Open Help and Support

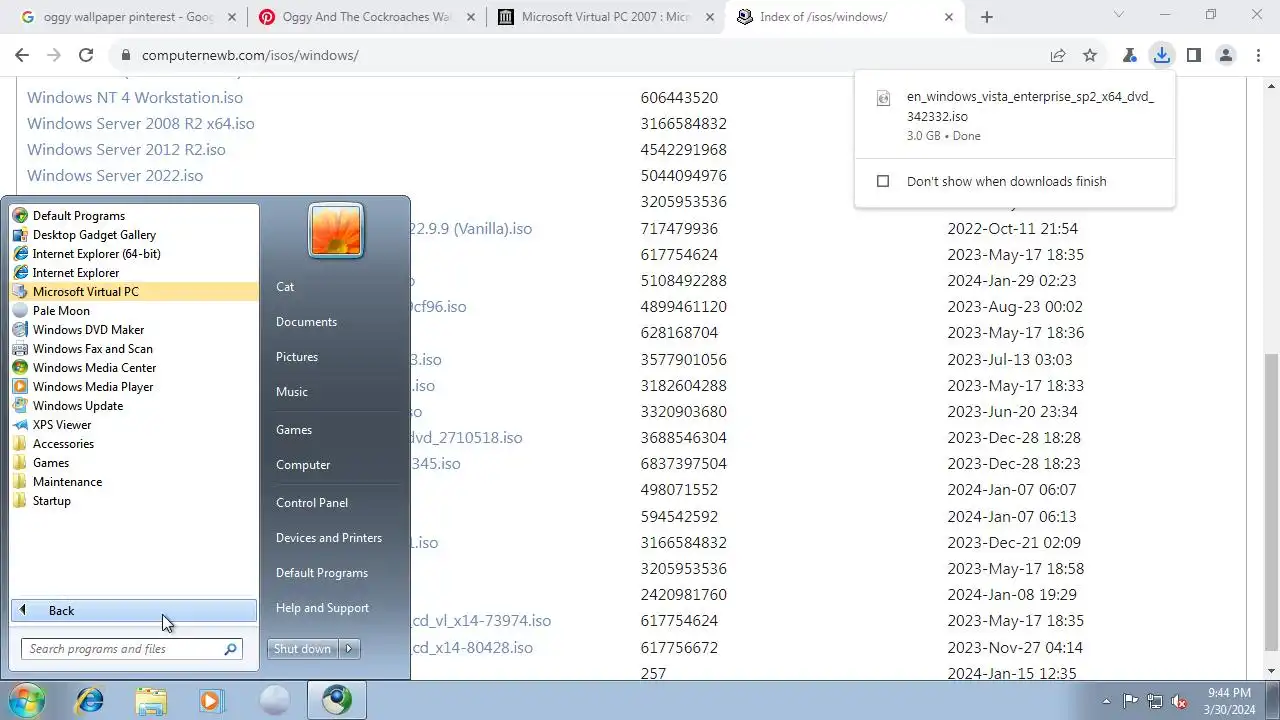point(322,608)
